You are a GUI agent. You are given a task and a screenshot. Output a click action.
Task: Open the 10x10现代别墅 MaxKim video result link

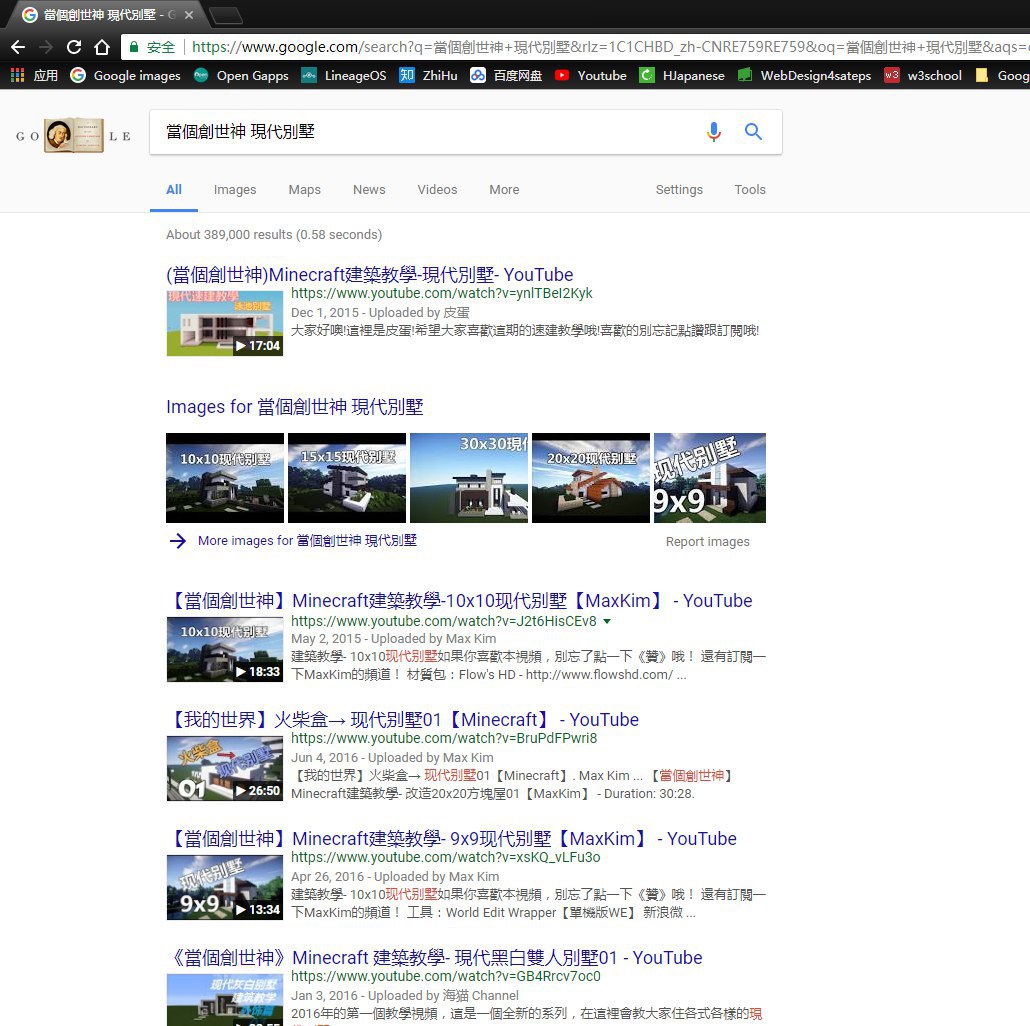[460, 601]
